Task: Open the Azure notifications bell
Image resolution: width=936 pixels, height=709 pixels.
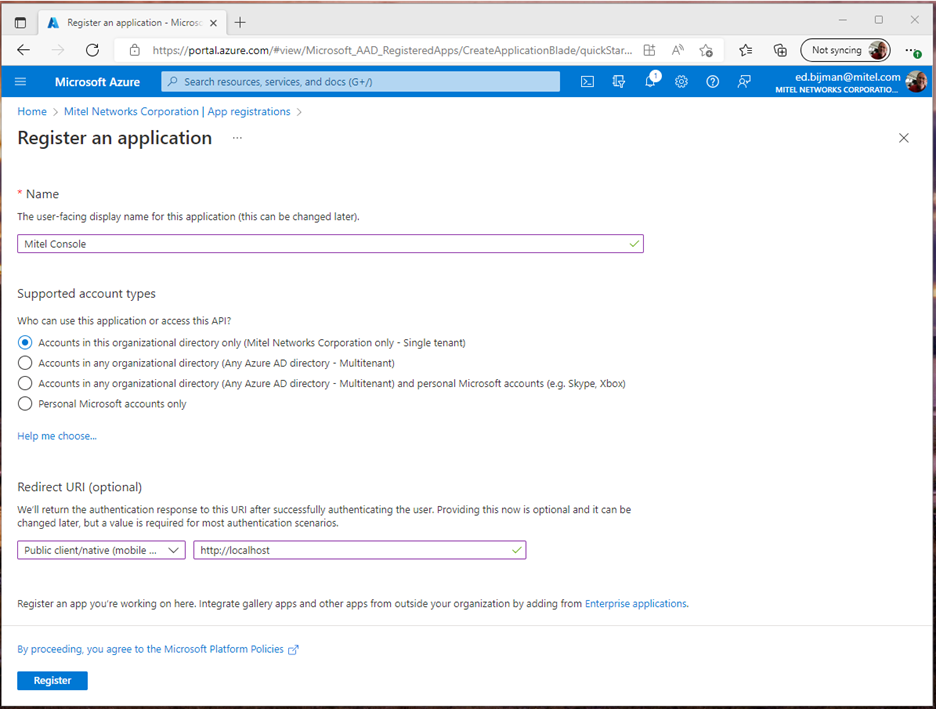Action: (x=650, y=82)
